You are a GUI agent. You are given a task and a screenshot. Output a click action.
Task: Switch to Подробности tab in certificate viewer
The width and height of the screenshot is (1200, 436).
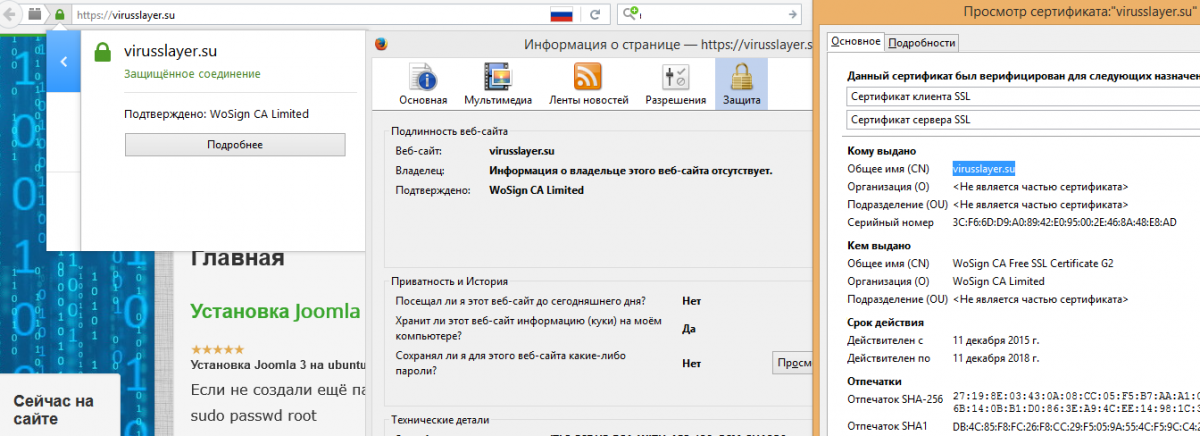(922, 42)
